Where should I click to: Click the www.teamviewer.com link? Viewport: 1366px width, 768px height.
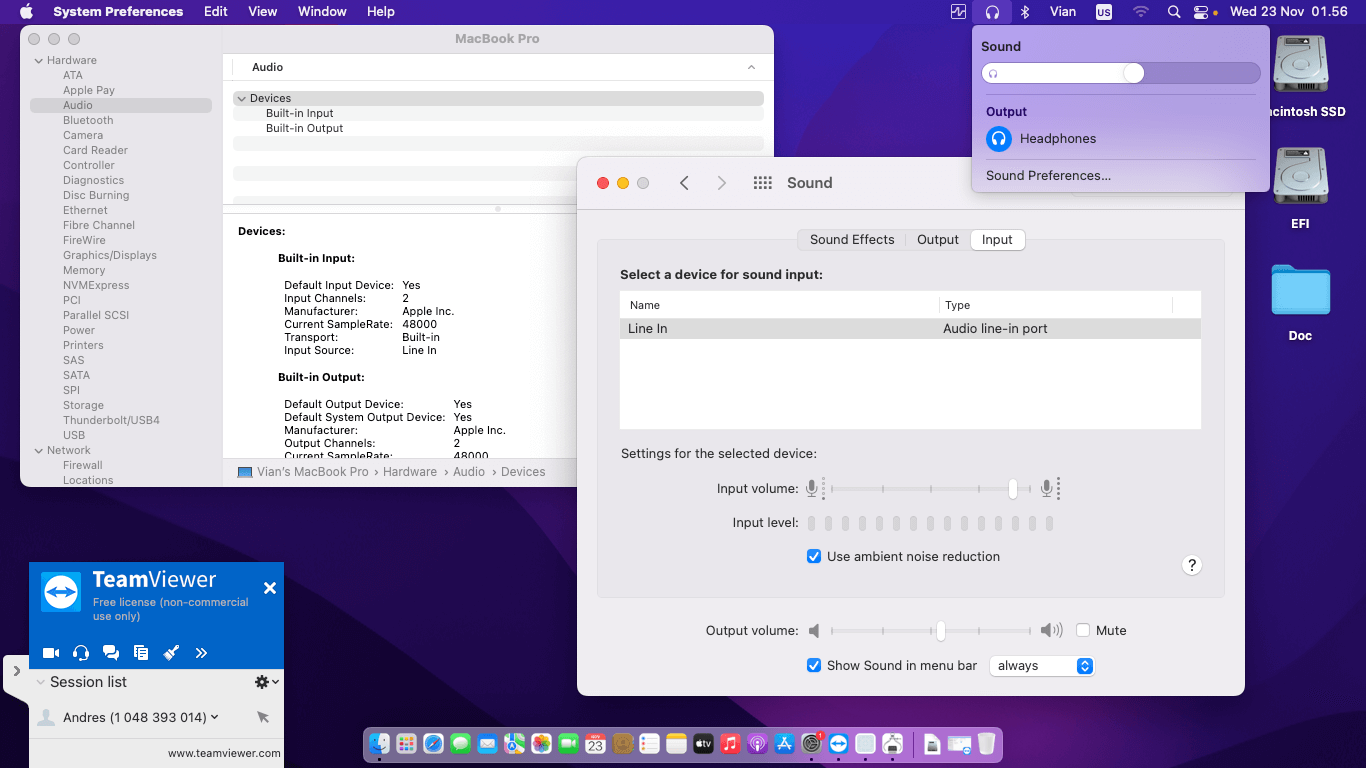click(x=224, y=754)
